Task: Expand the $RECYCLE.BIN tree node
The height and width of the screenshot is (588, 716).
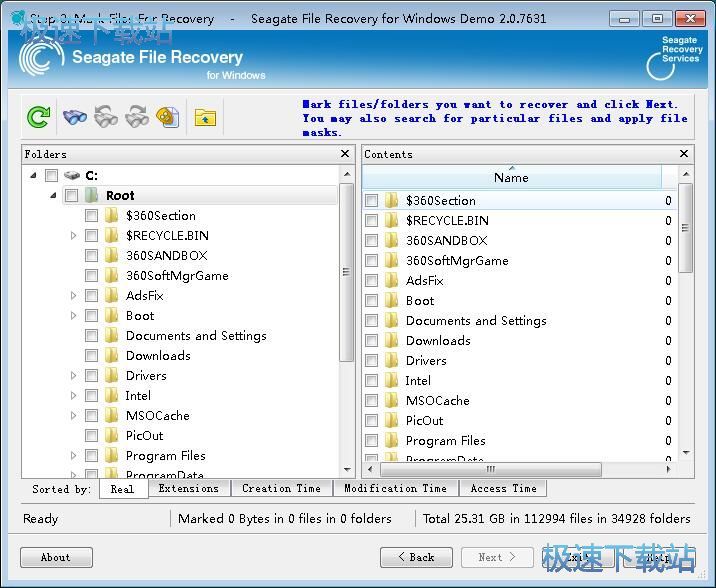Action: [73, 236]
